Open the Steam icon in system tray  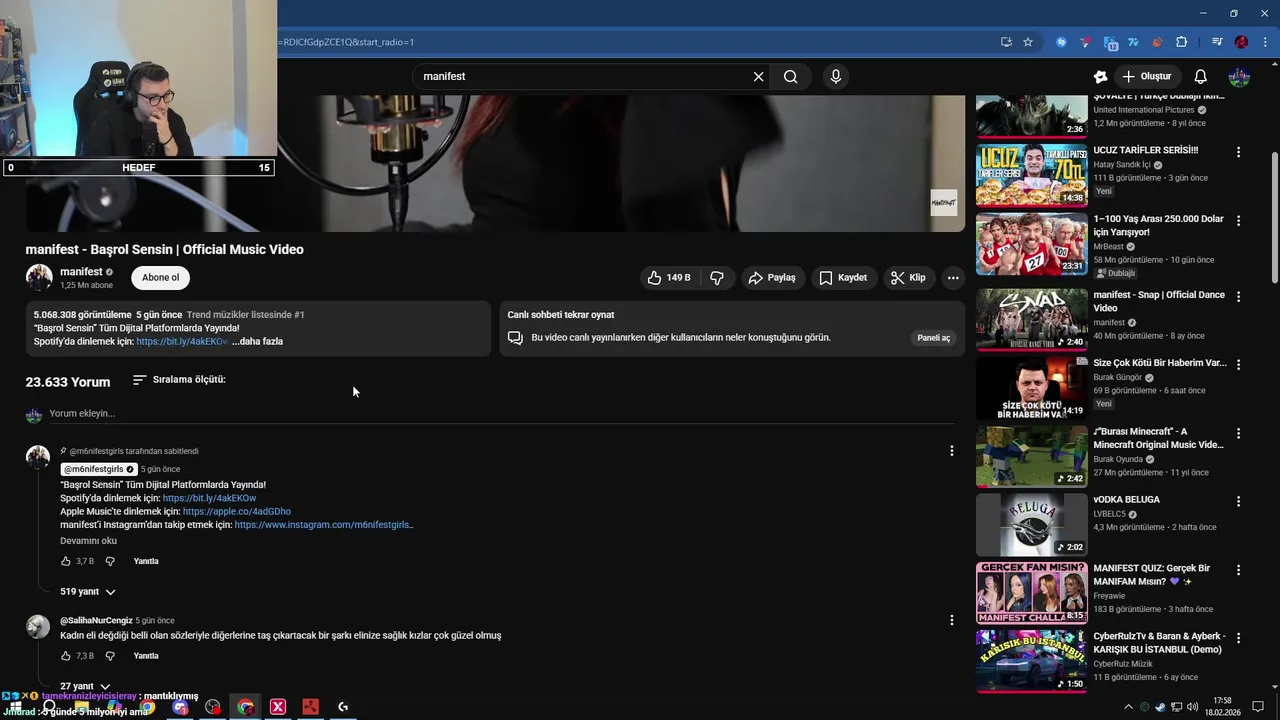[1160, 707]
